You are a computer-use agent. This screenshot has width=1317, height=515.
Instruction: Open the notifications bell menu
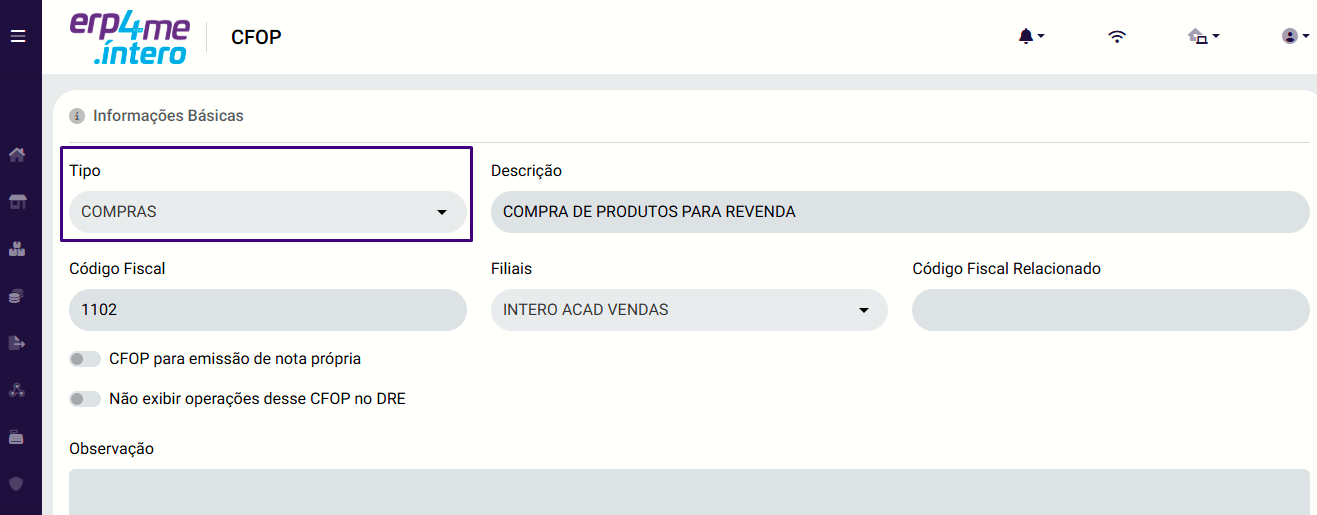coord(1031,36)
